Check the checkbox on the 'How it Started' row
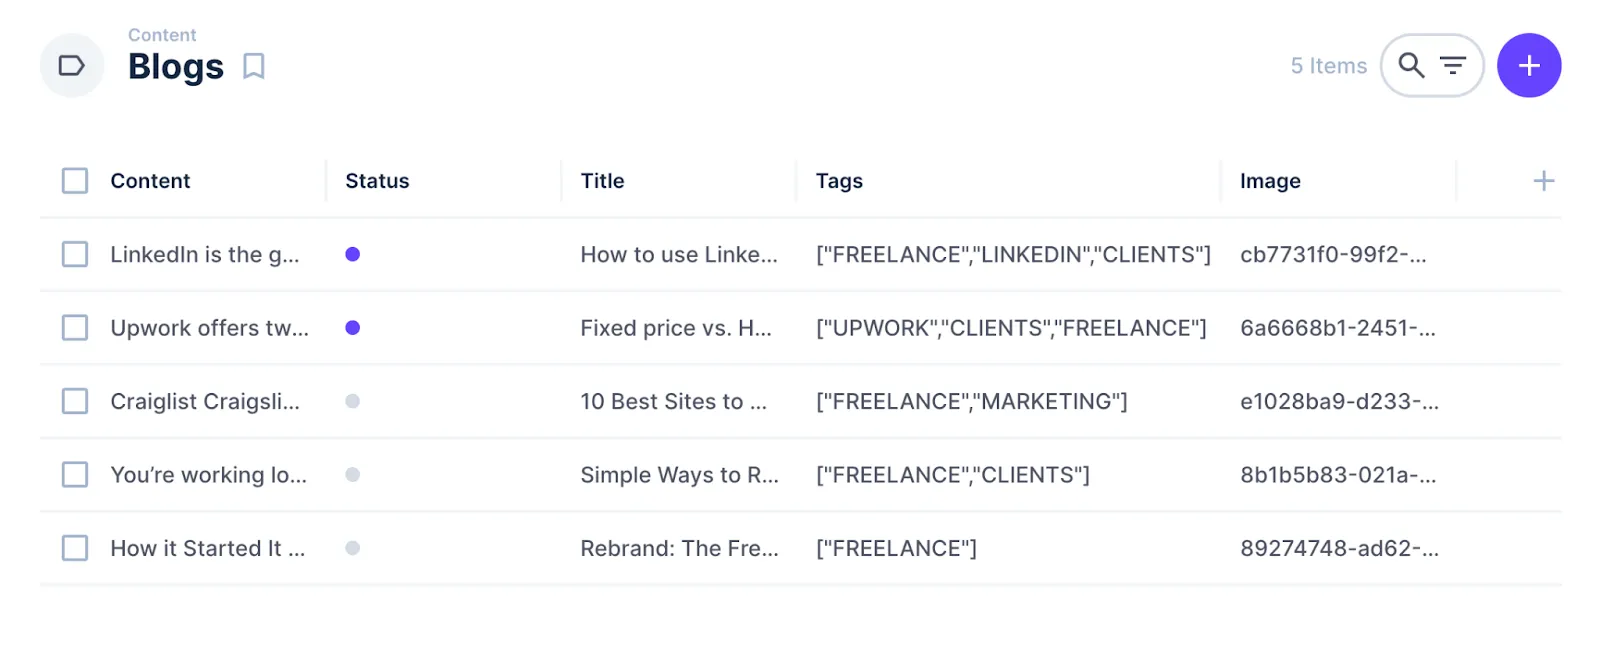The height and width of the screenshot is (646, 1600). click(74, 548)
